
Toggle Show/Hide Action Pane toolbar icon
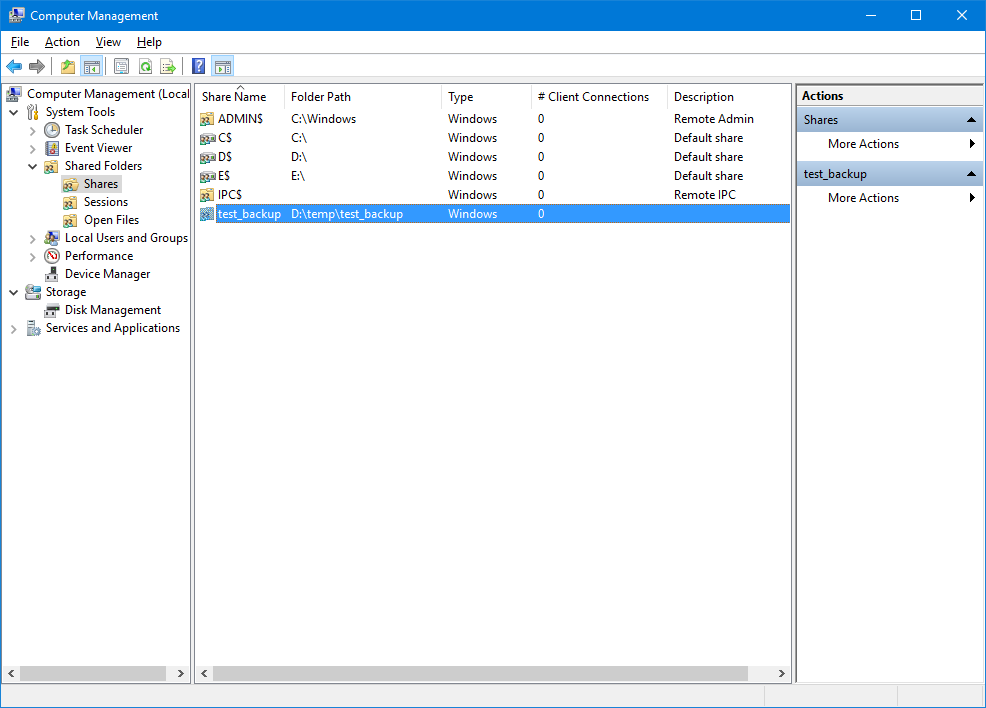[x=223, y=67]
